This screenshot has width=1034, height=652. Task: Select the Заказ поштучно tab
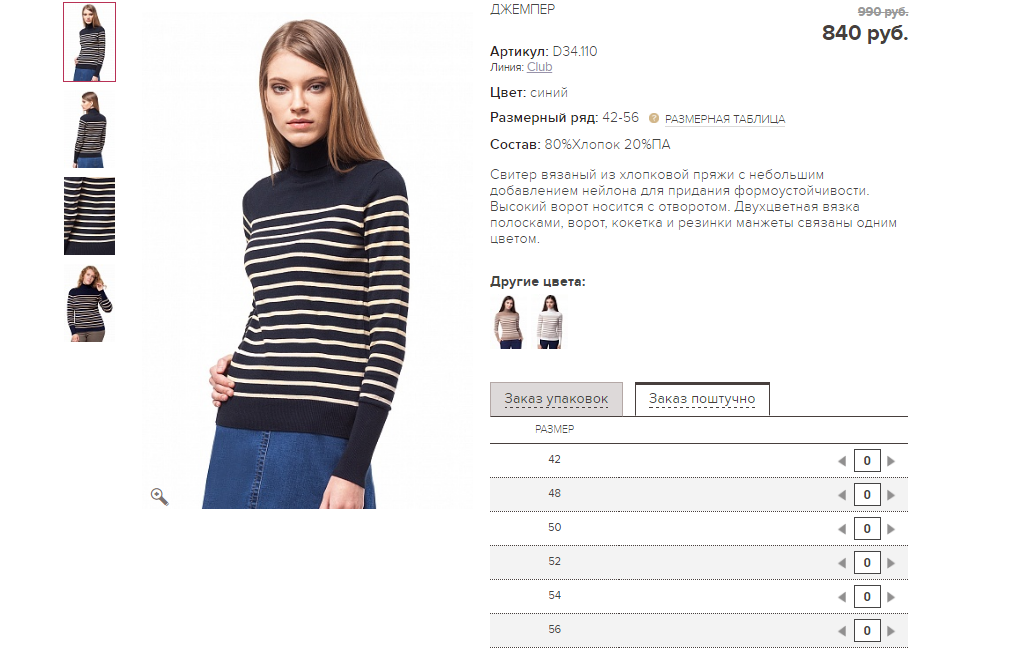point(702,399)
